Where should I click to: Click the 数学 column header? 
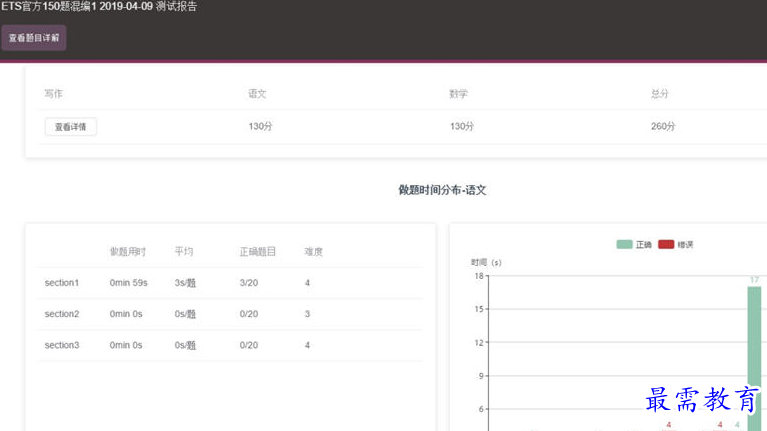point(458,94)
